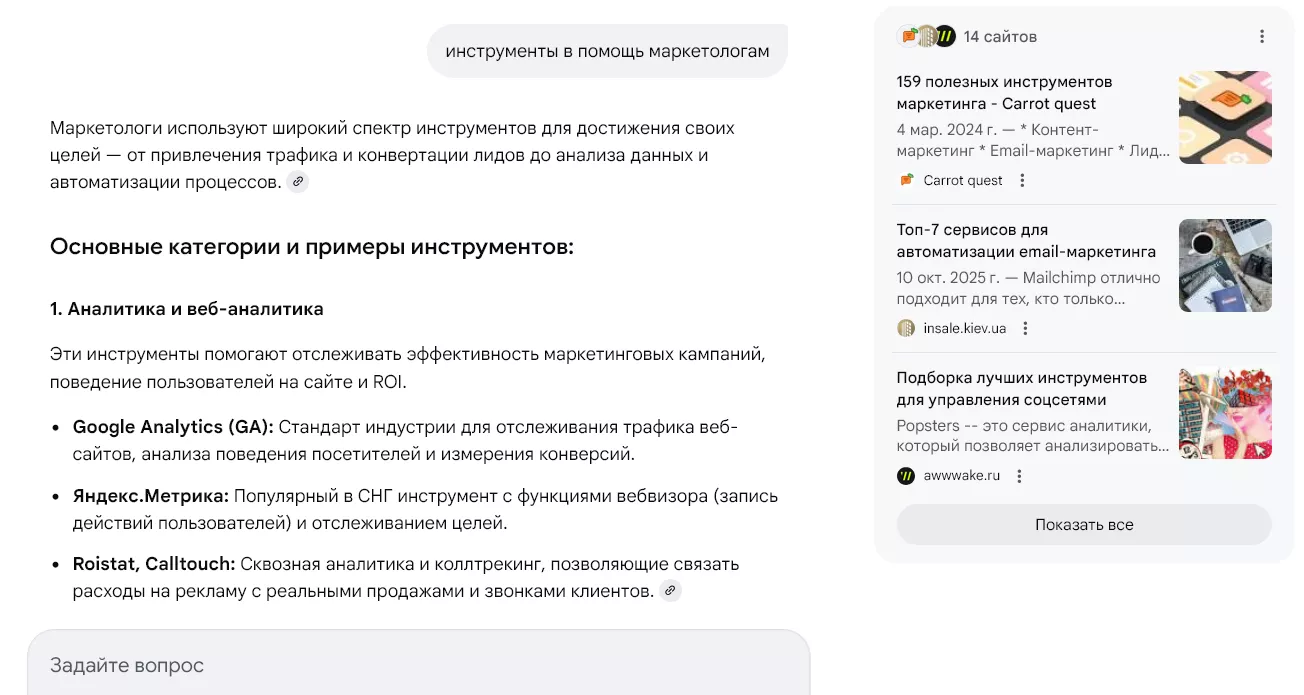Open the "Подборка лучших инструментов для управления соцсетями" link
Image resolution: width=1304 pixels, height=695 pixels.
(x=1022, y=389)
